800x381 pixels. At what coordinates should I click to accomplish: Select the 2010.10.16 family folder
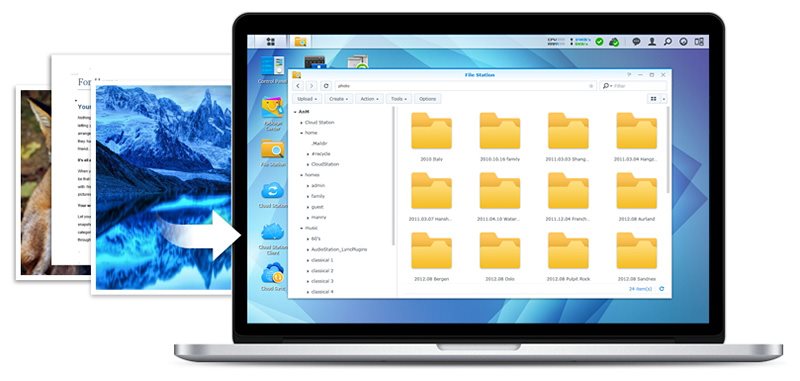tap(500, 131)
